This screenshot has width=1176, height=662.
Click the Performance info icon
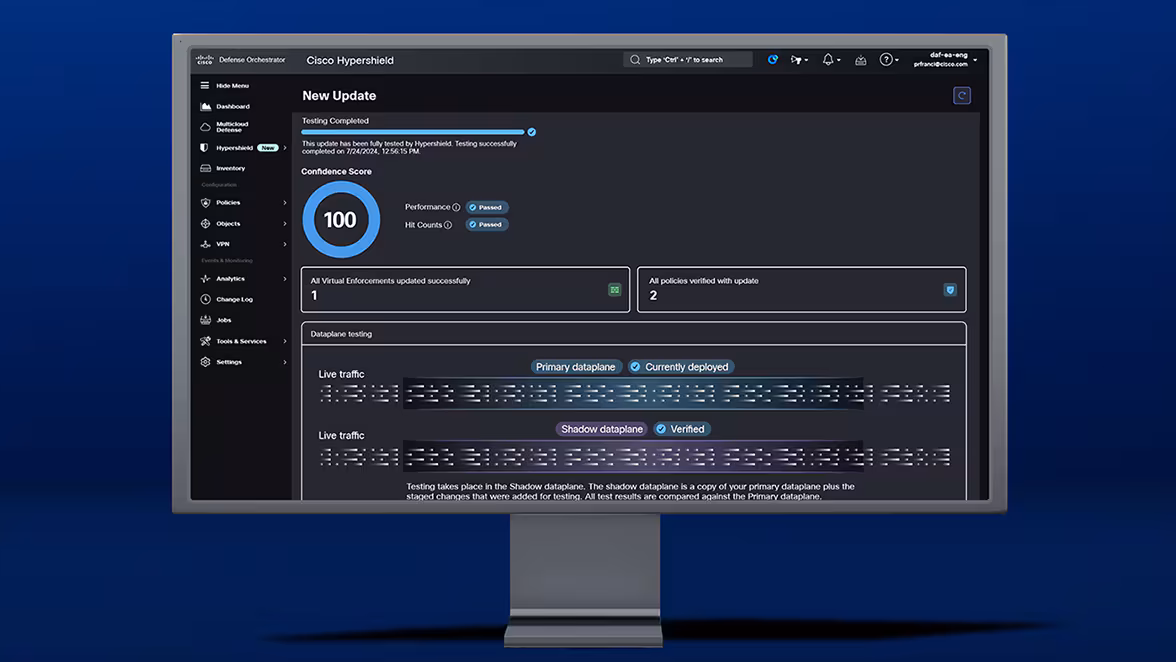point(456,207)
